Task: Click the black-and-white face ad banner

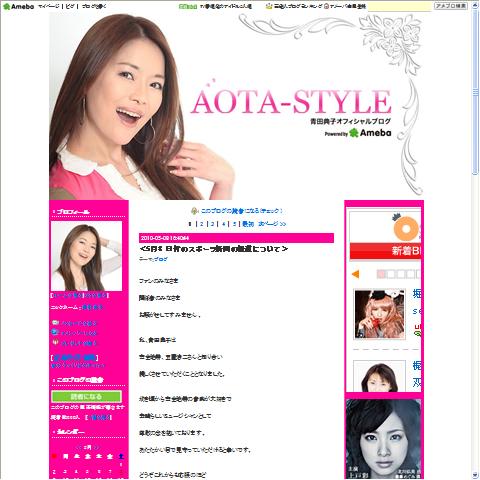Action: [384, 439]
